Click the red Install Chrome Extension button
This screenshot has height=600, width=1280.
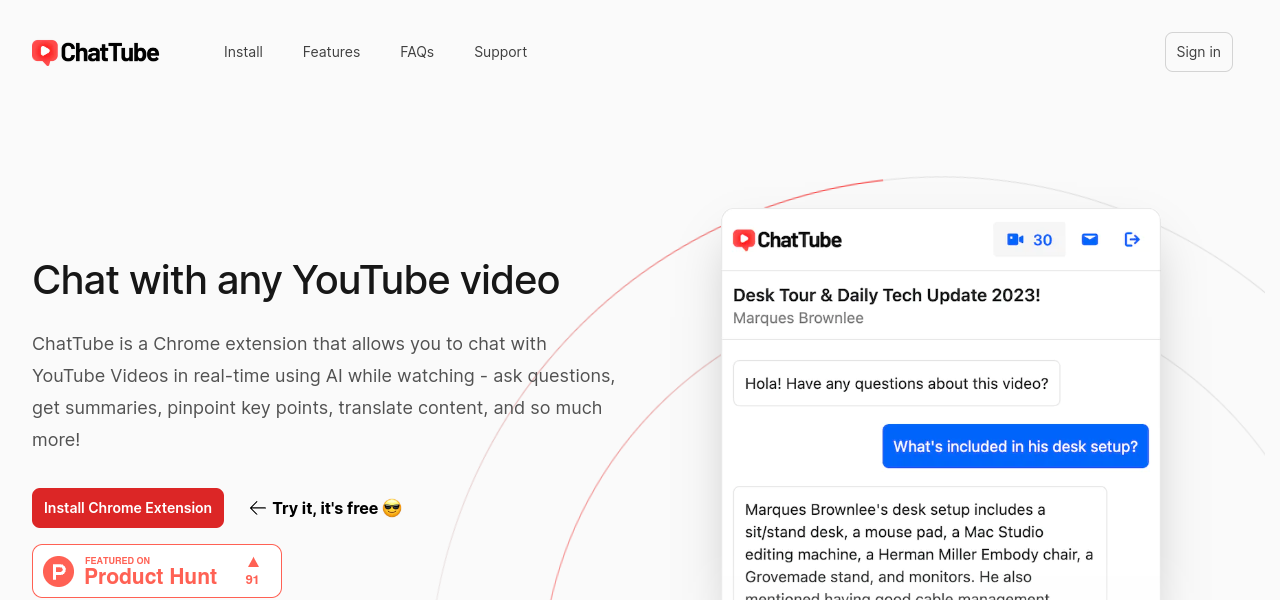tap(128, 508)
